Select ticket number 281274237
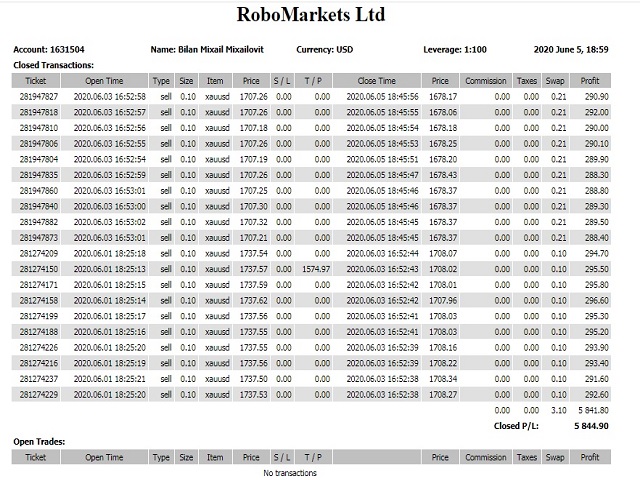This screenshot has width=640, height=480. pyautogui.click(x=39, y=379)
